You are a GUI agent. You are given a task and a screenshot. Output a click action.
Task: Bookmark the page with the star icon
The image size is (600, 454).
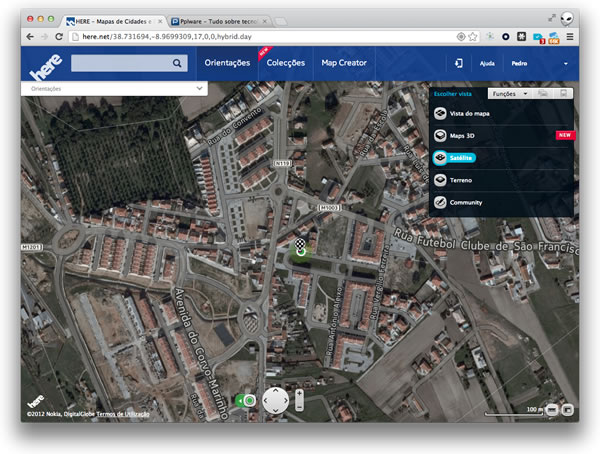pyautogui.click(x=473, y=37)
